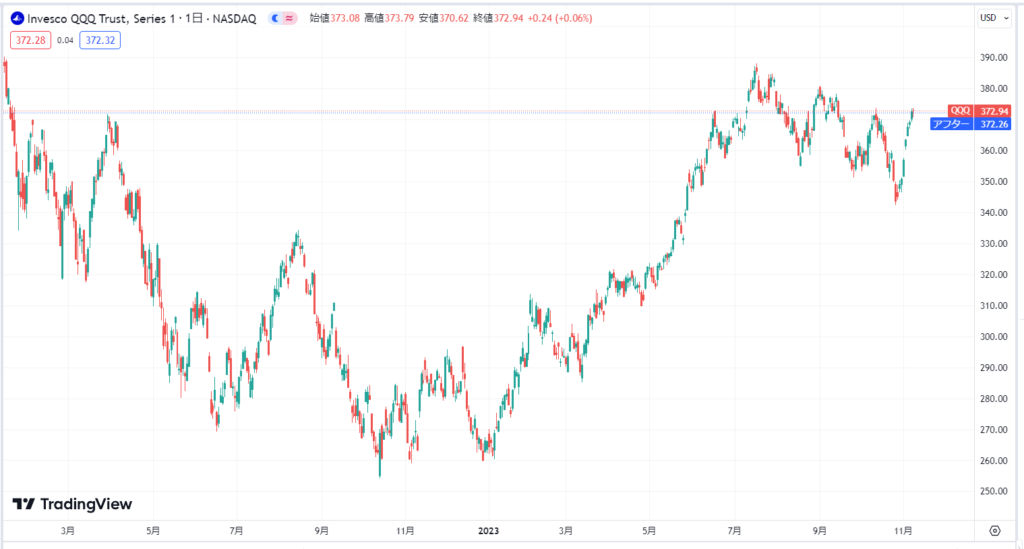Image resolution: width=1024 pixels, height=549 pixels.
Task: Click the 高値 373.79 high value
Action: coord(389,18)
